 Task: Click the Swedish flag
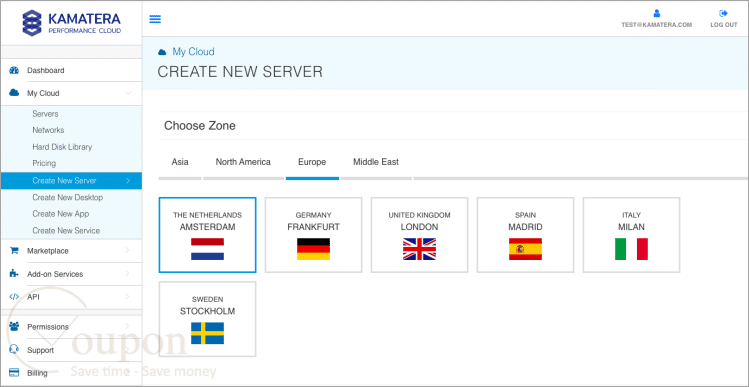(x=207, y=333)
